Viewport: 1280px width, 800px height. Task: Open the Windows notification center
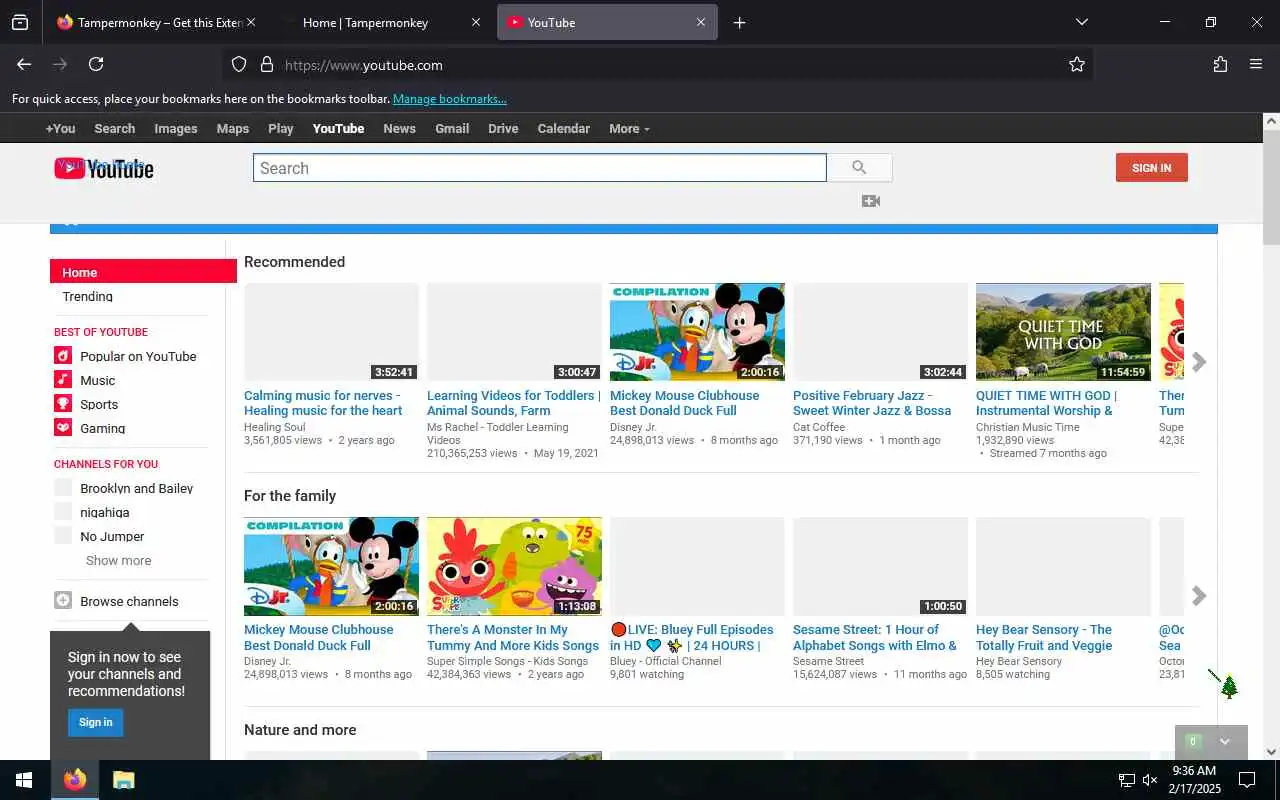tap(1247, 780)
